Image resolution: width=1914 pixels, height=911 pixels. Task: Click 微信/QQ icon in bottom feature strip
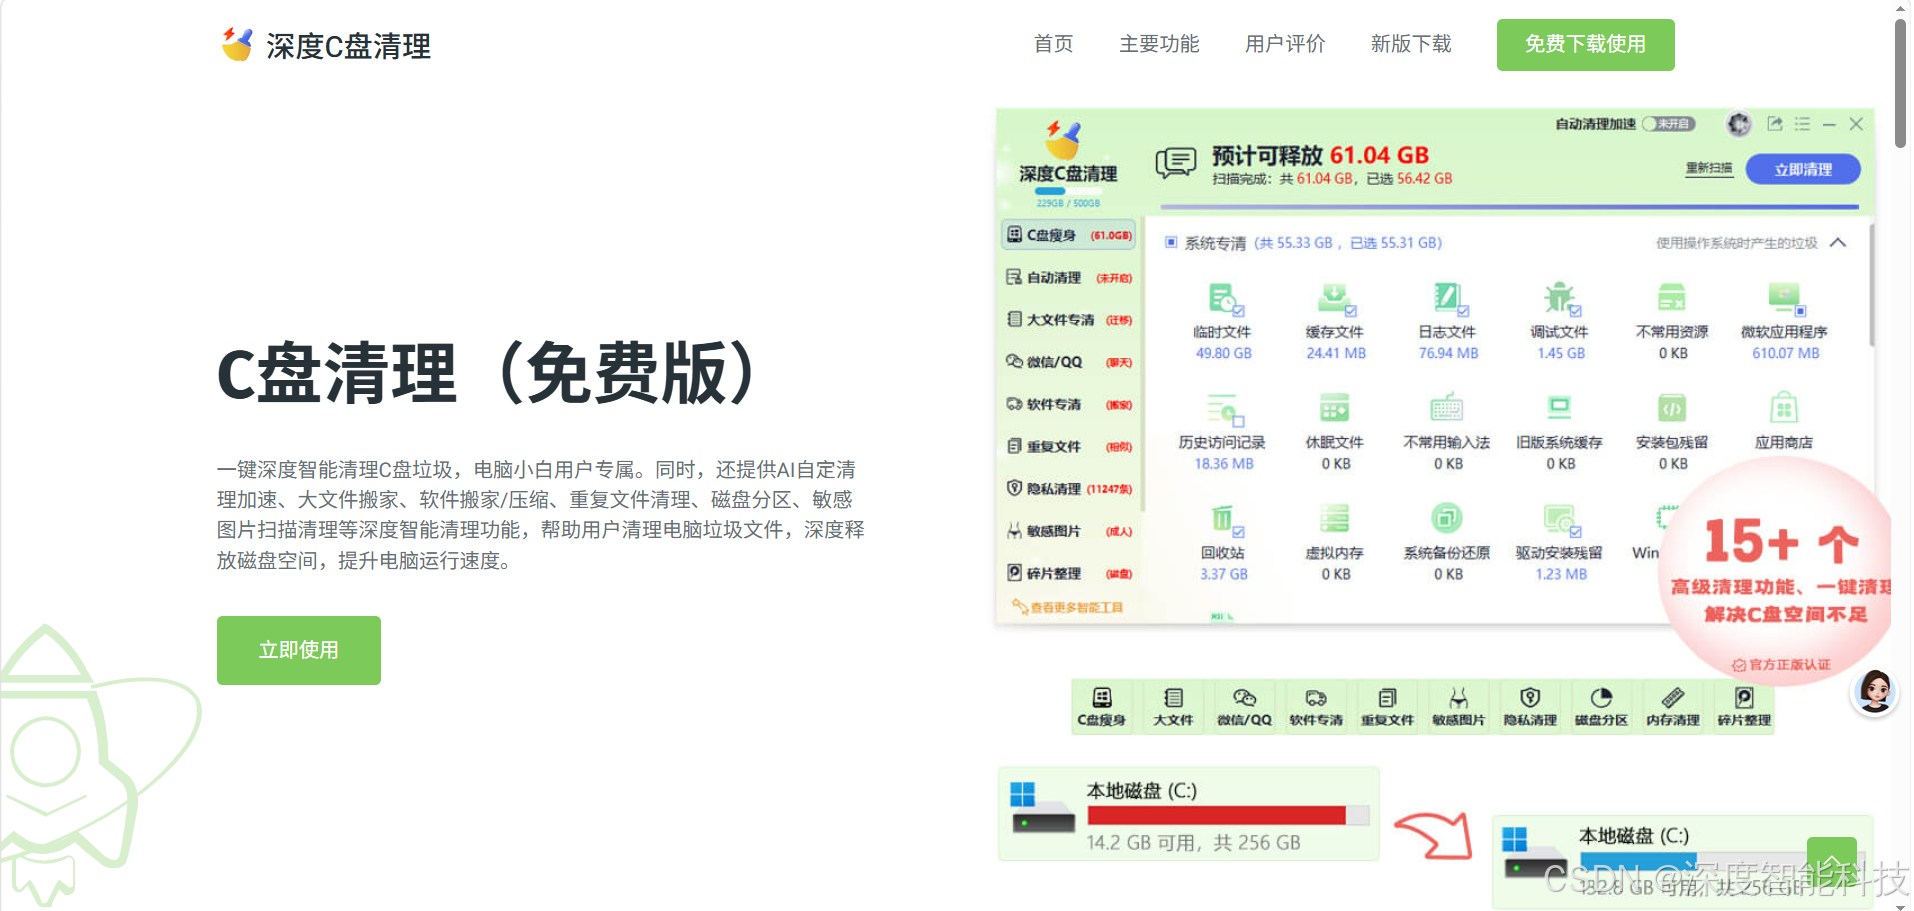[x=1245, y=698]
